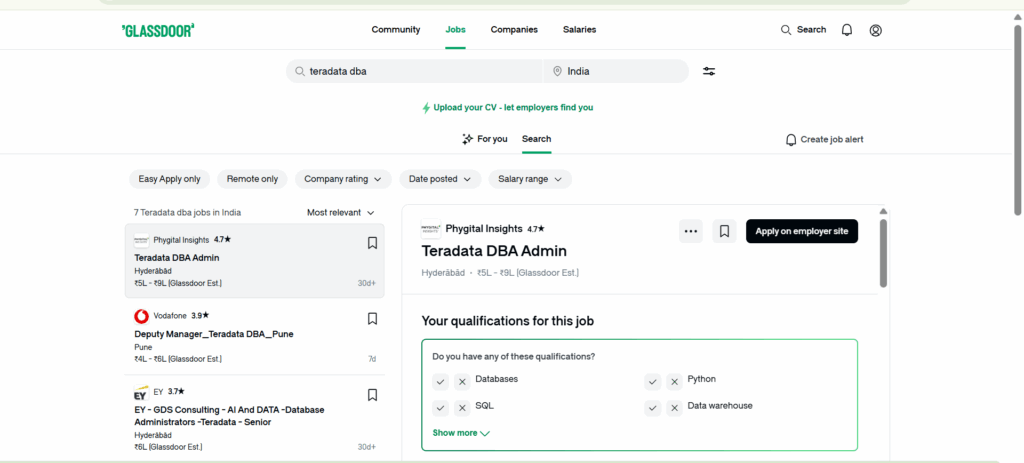Image resolution: width=1024 pixels, height=463 pixels.
Task: Open the Community menu
Action: (x=396, y=30)
